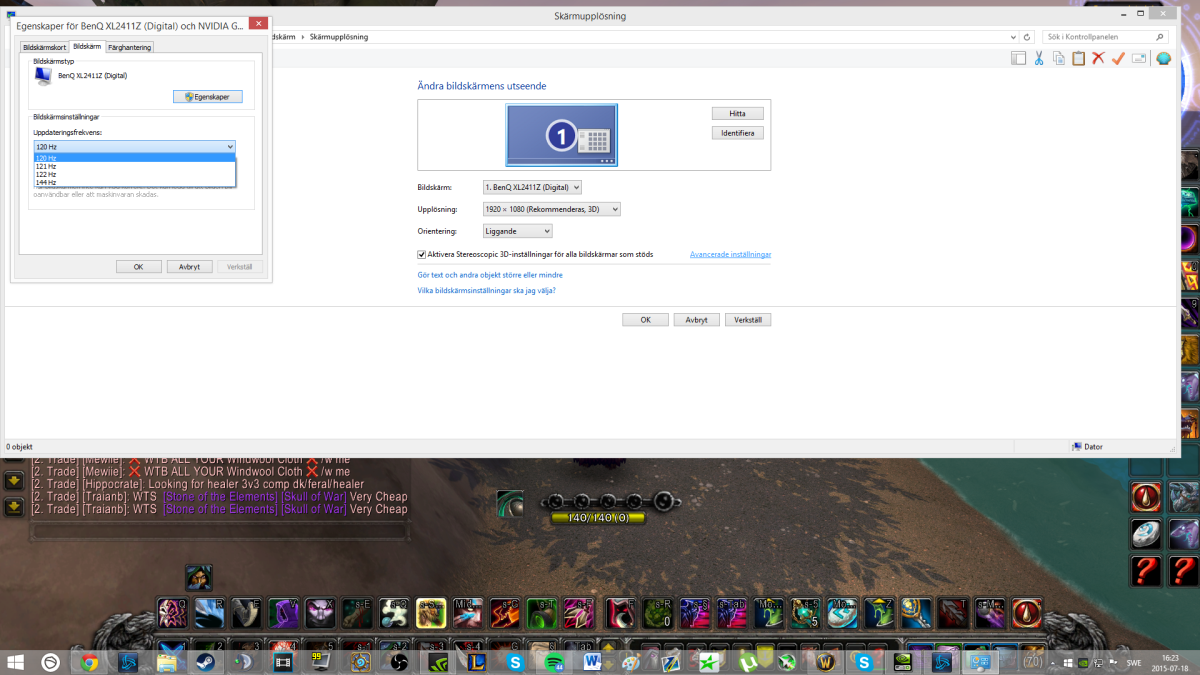1200x675 pixels.
Task: Click OK in monitor properties dialog
Action: click(x=139, y=267)
